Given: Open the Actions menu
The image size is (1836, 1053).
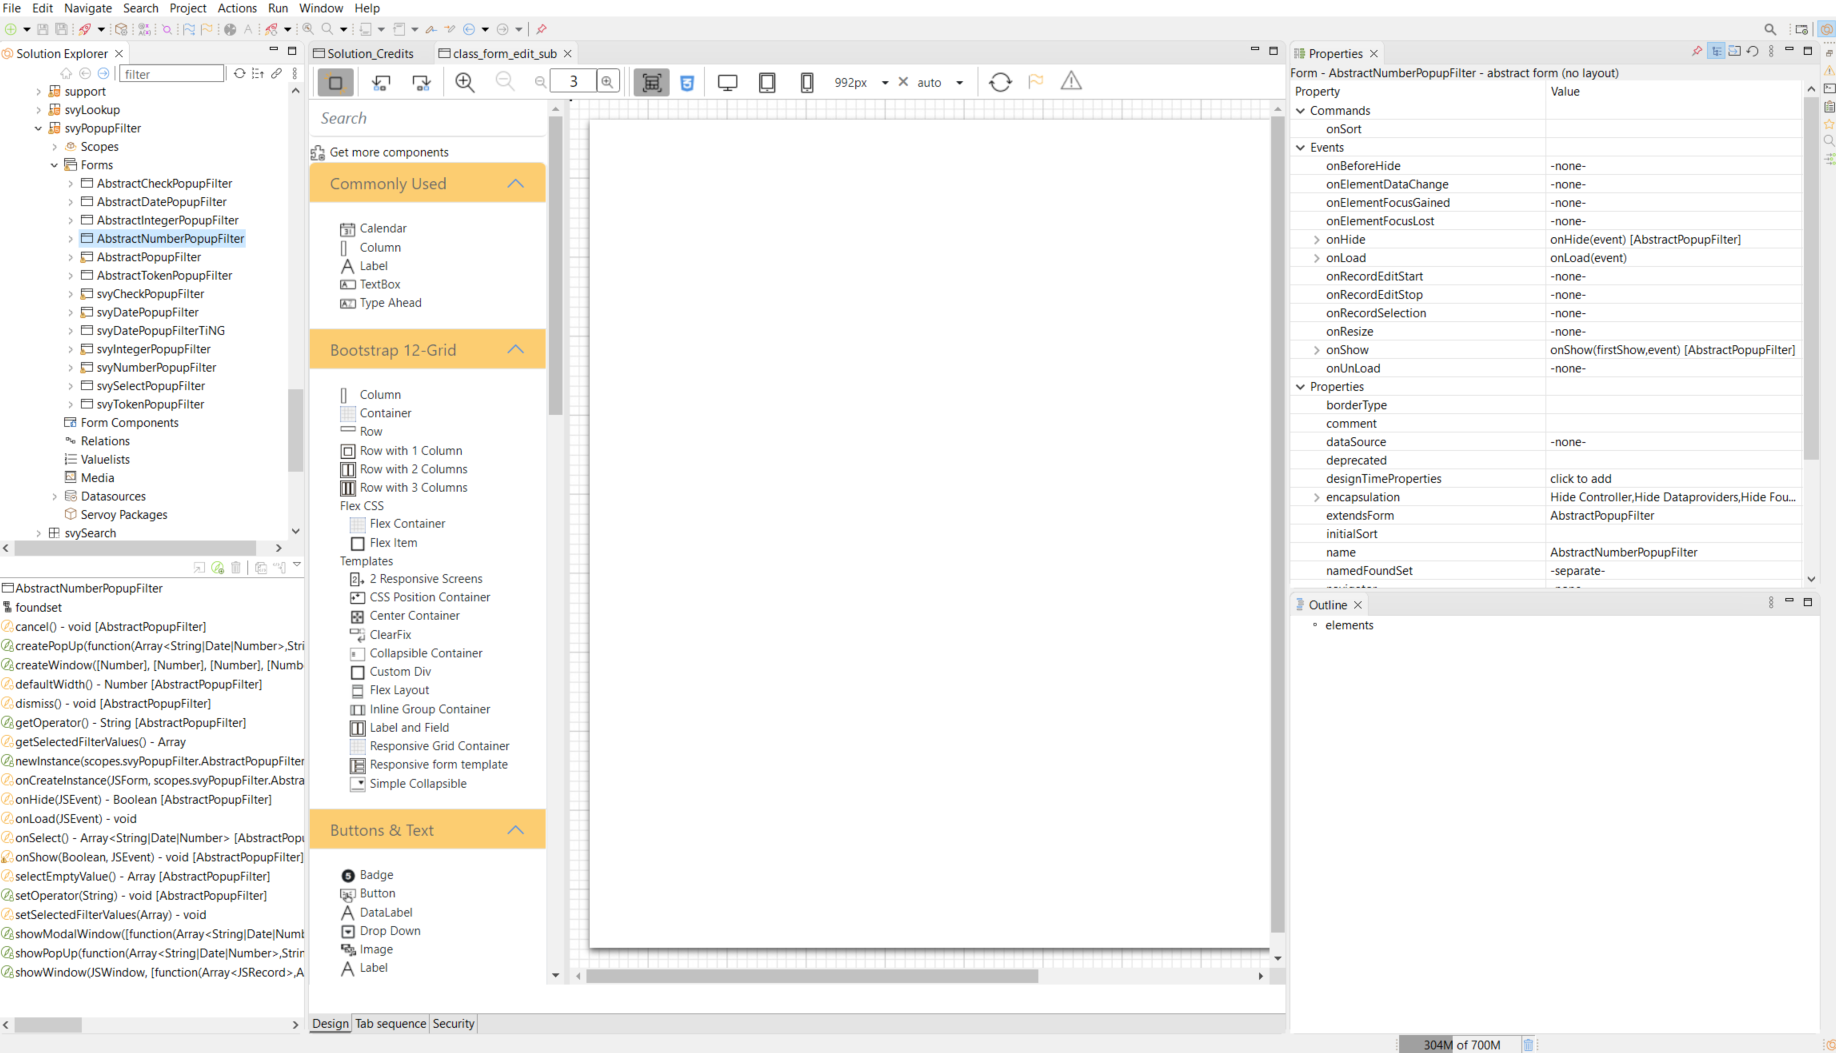Looking at the screenshot, I should (x=237, y=8).
